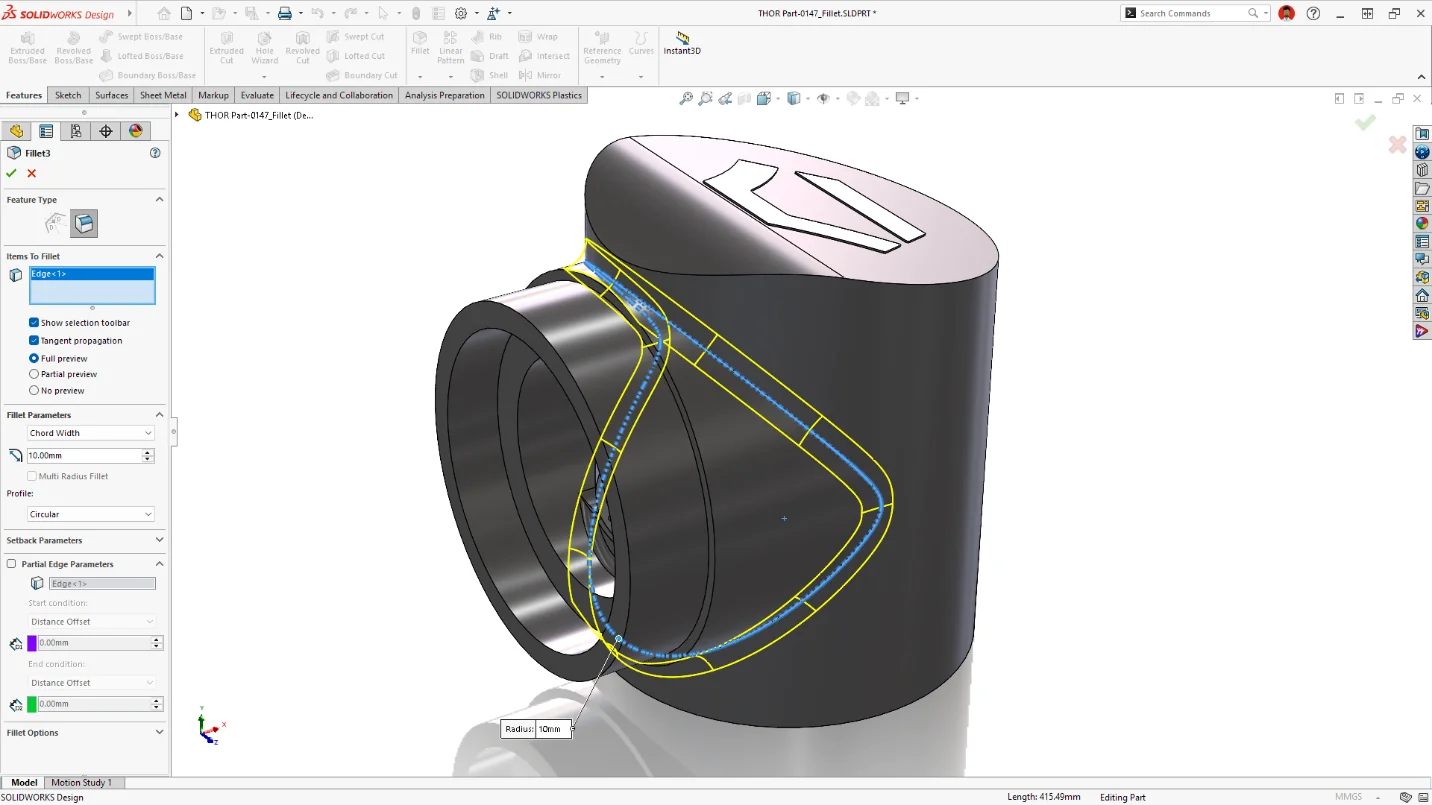The image size is (1432, 805).
Task: Click the Zoom to Fit magnifier icon
Action: [x=686, y=98]
